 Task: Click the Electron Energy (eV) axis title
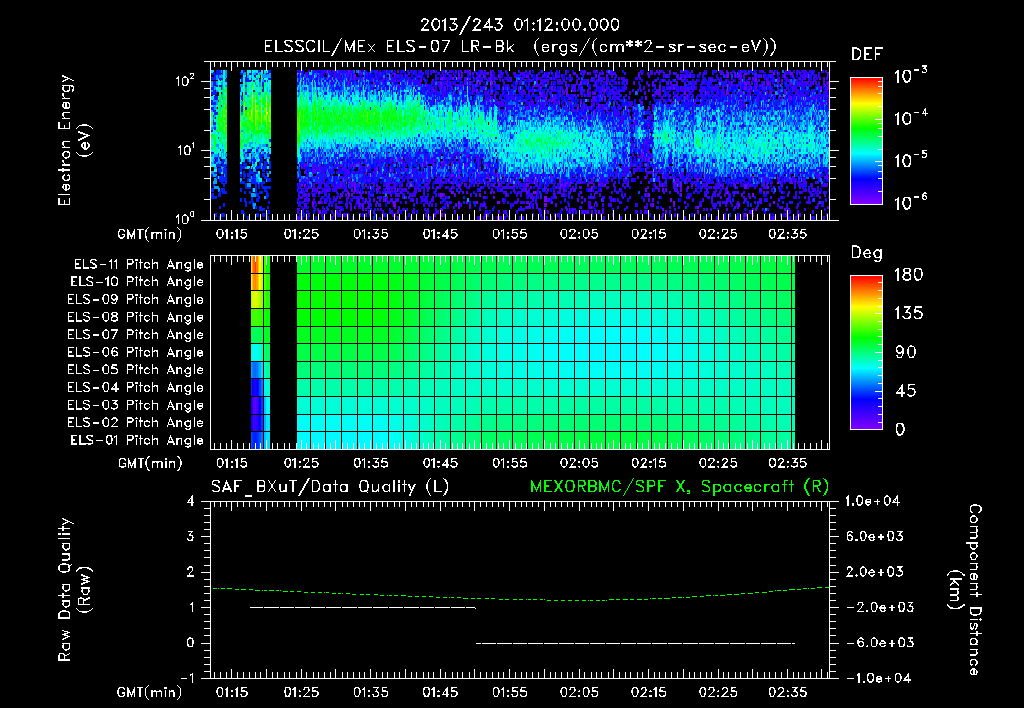click(74, 140)
